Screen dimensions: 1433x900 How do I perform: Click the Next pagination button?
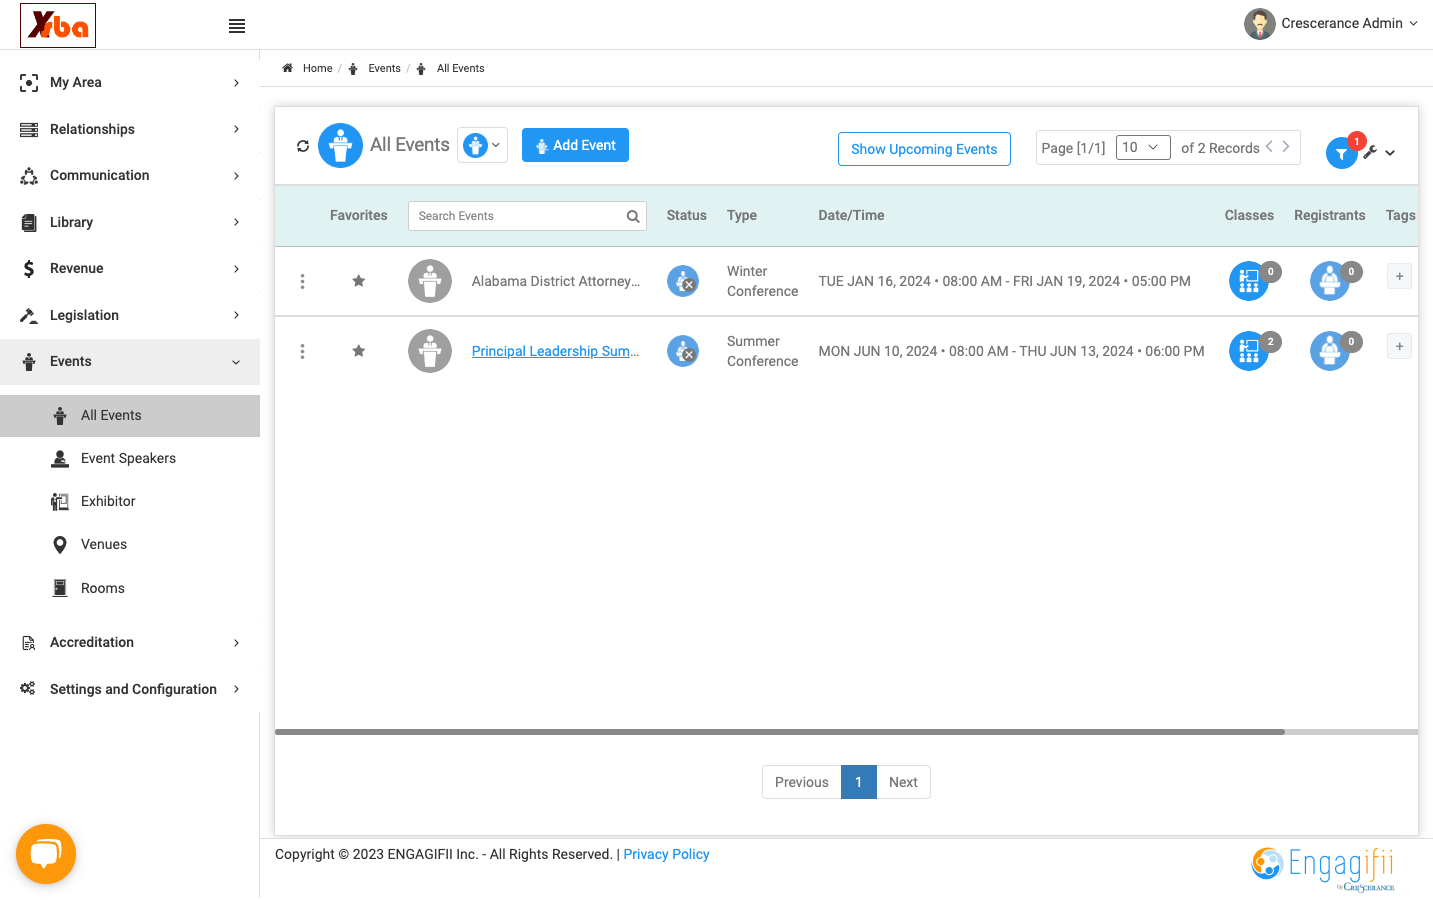pos(903,782)
